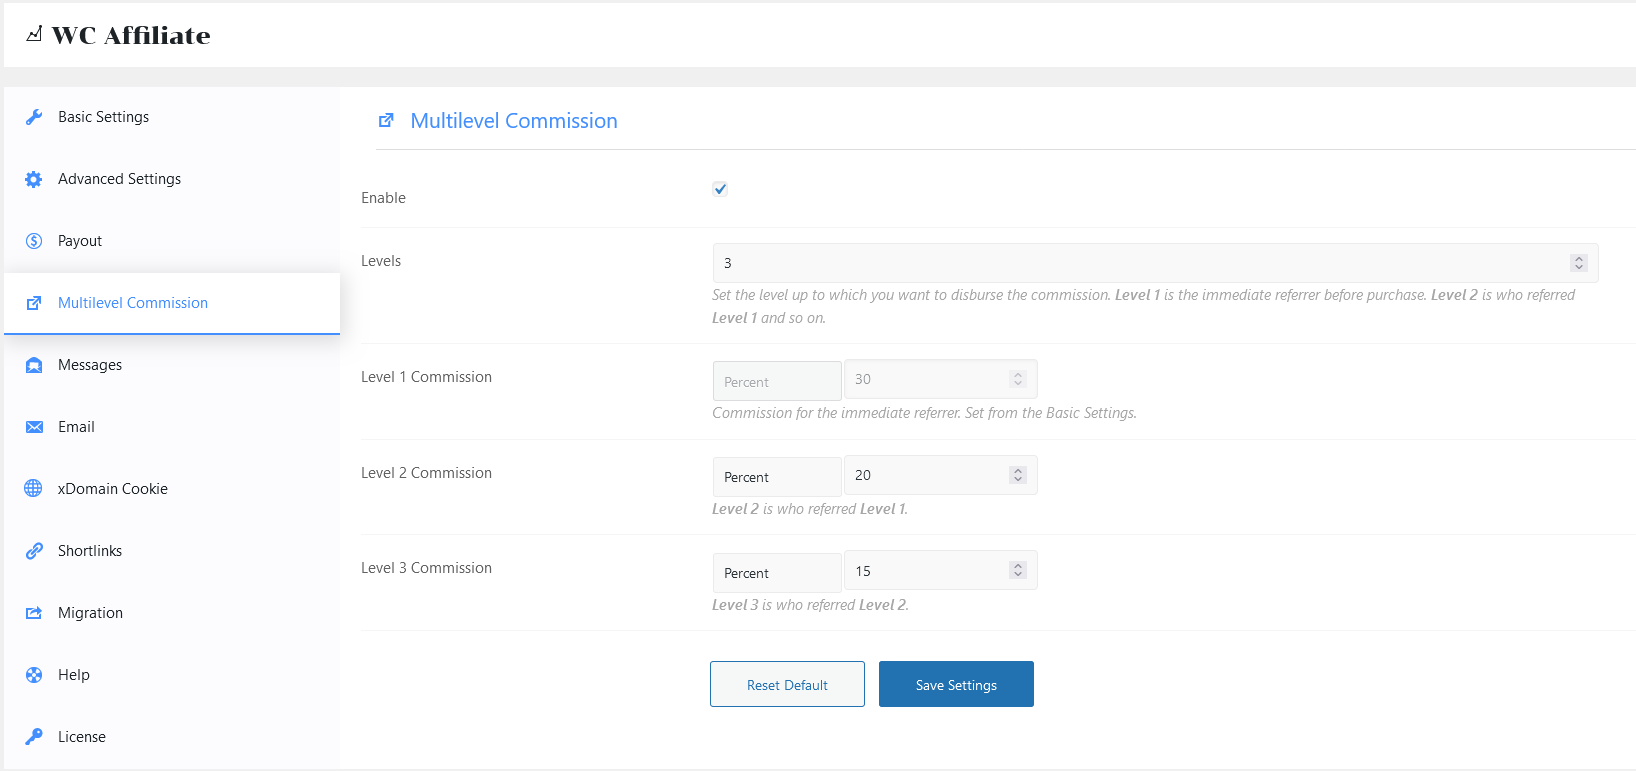Click hint 'Level 2 is who referred Level 1'
This screenshot has width=1636, height=771.
click(x=810, y=509)
